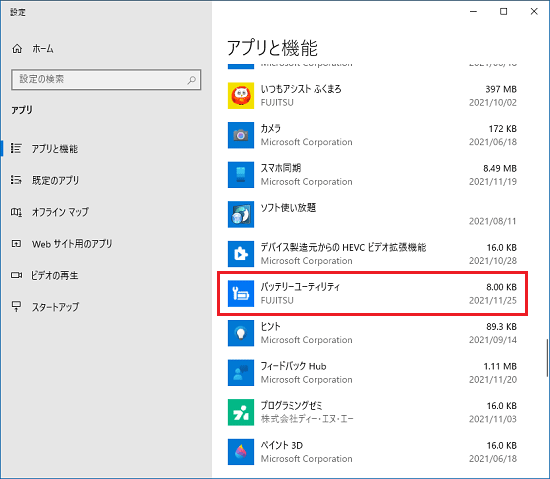The image size is (550, 479).
Task: Open the ビデオの再生 page
Action: point(55,275)
